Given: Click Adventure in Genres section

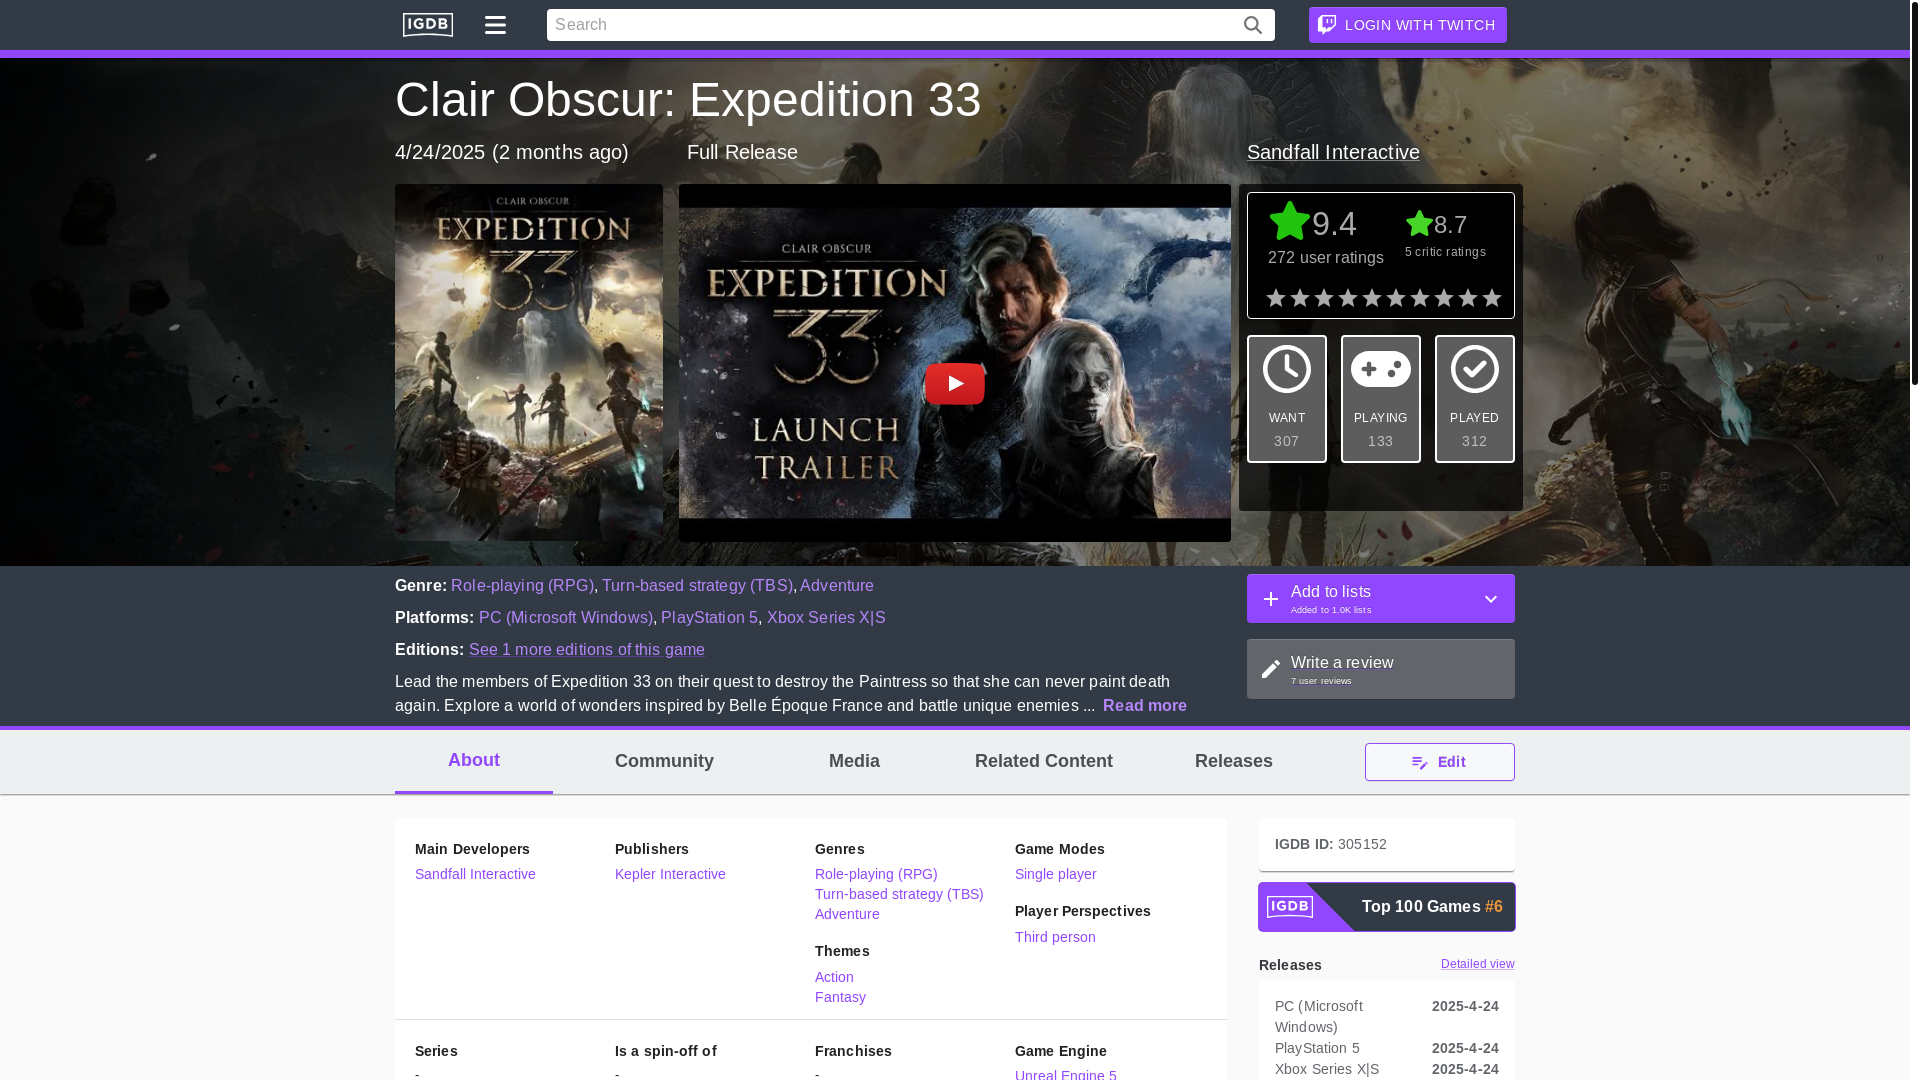Looking at the screenshot, I should (x=847, y=914).
